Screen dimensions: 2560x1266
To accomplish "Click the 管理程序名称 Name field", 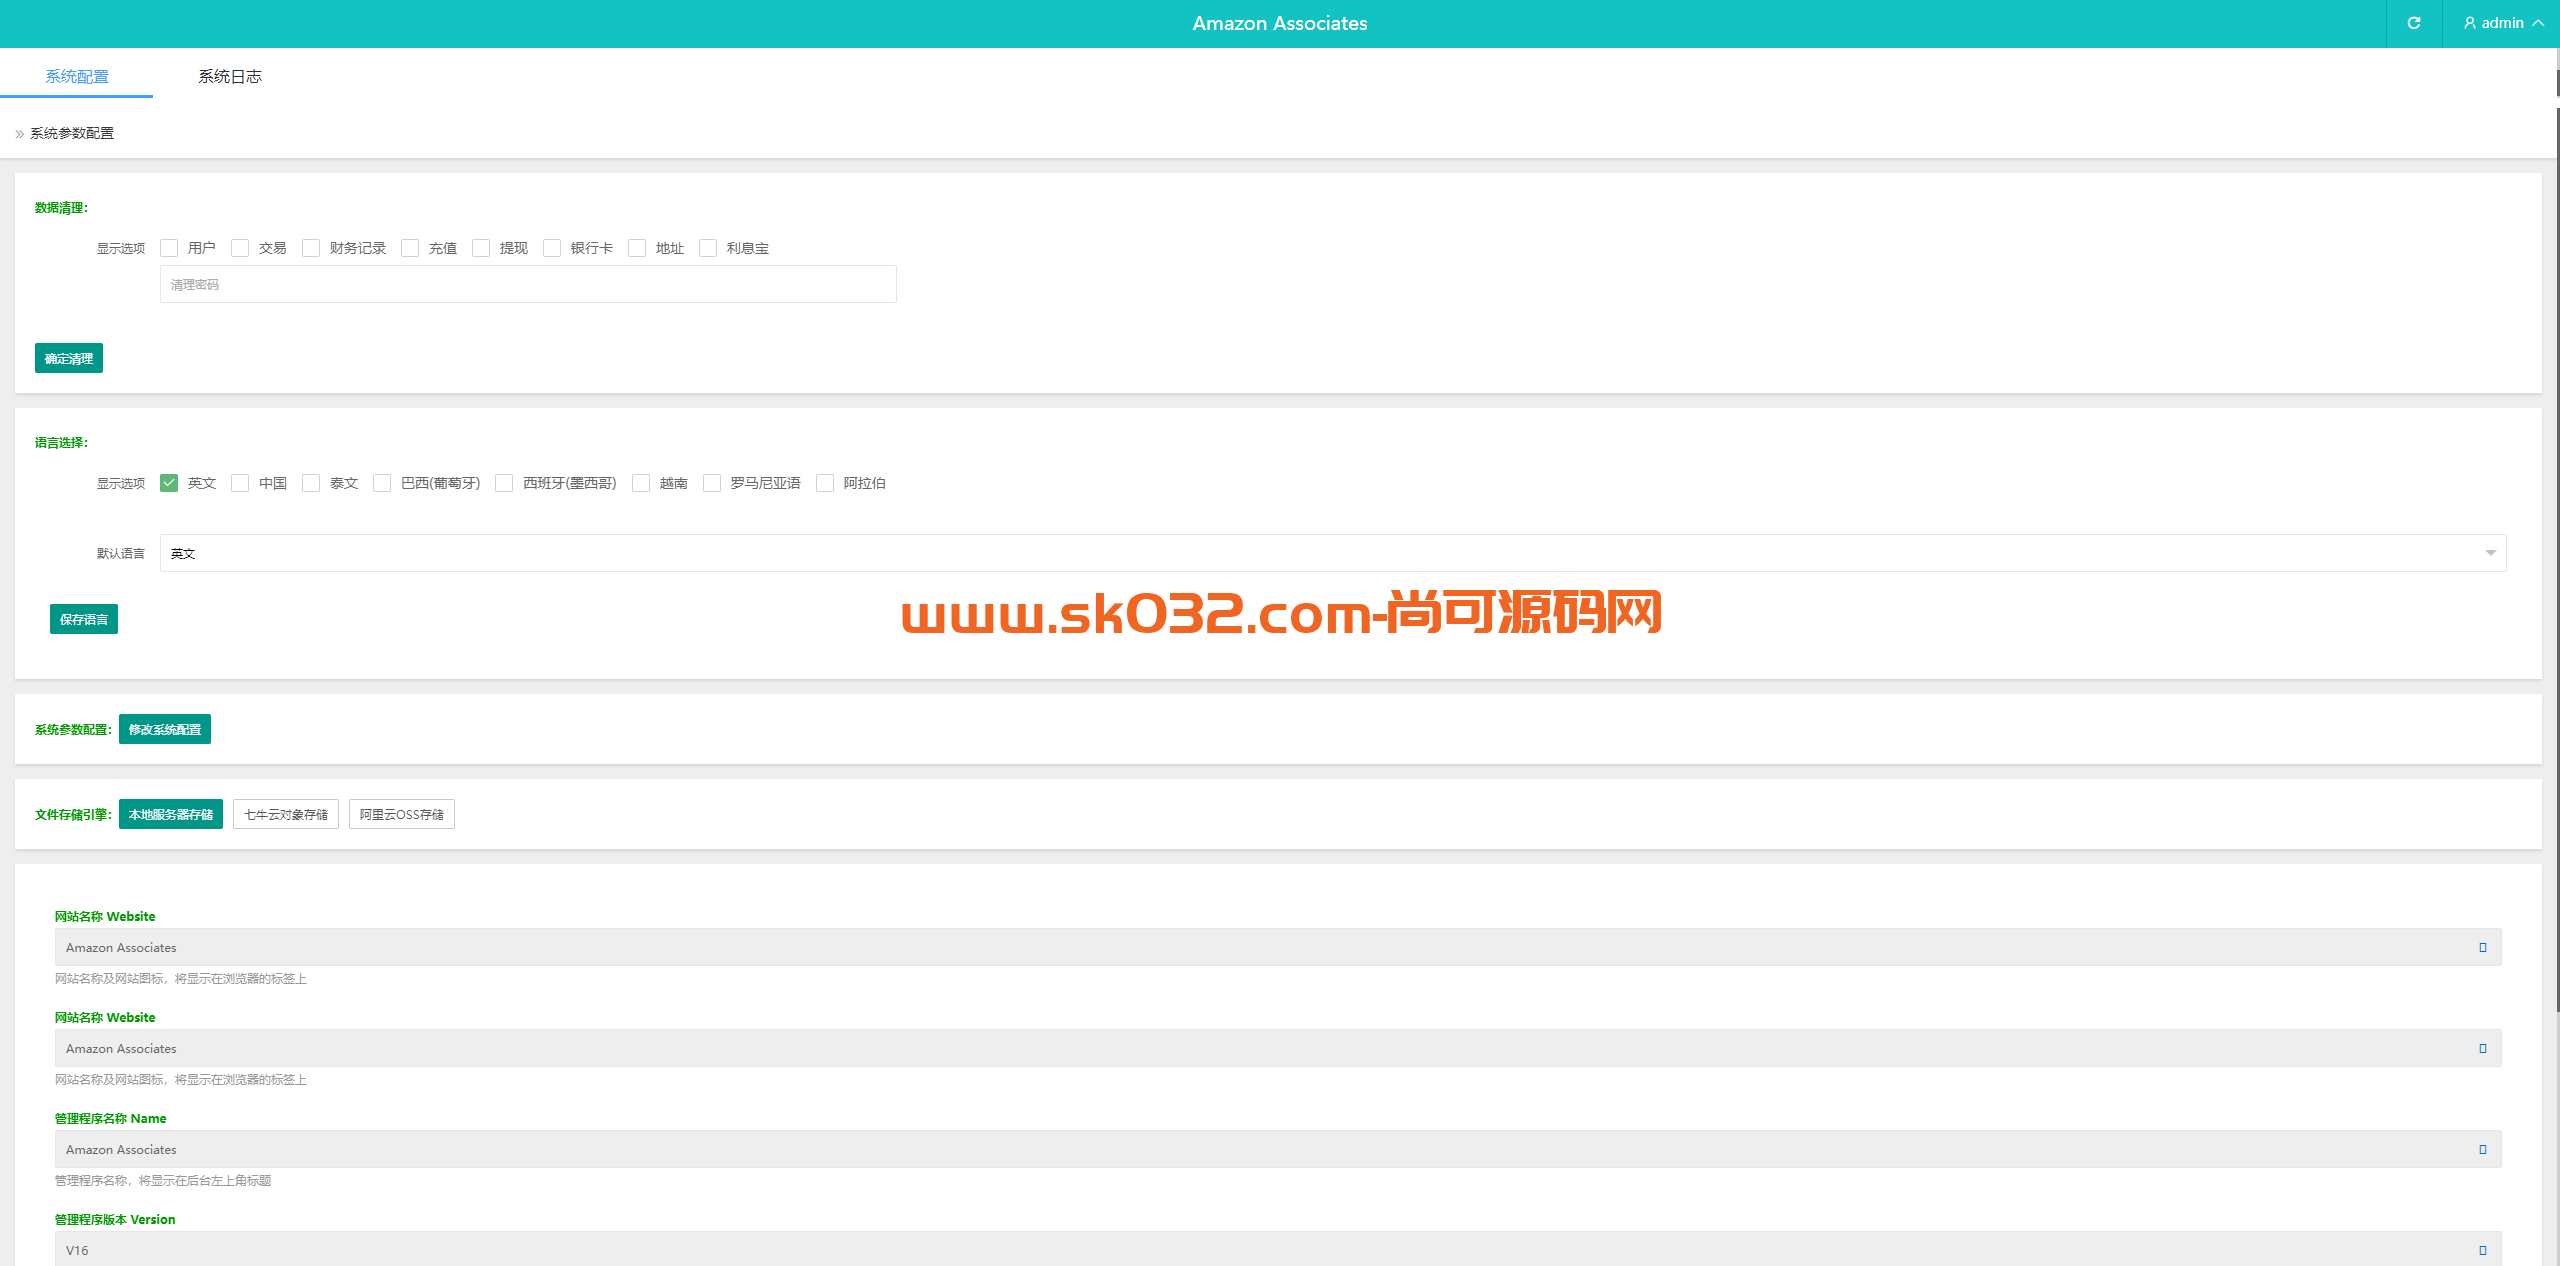I will pos(1278,1149).
